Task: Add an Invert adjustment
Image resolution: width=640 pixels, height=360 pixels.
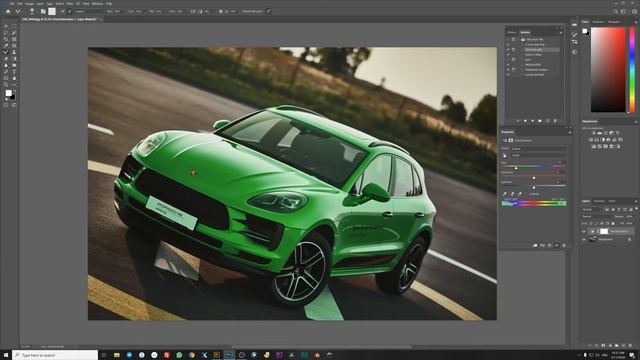Action: [x=593, y=146]
